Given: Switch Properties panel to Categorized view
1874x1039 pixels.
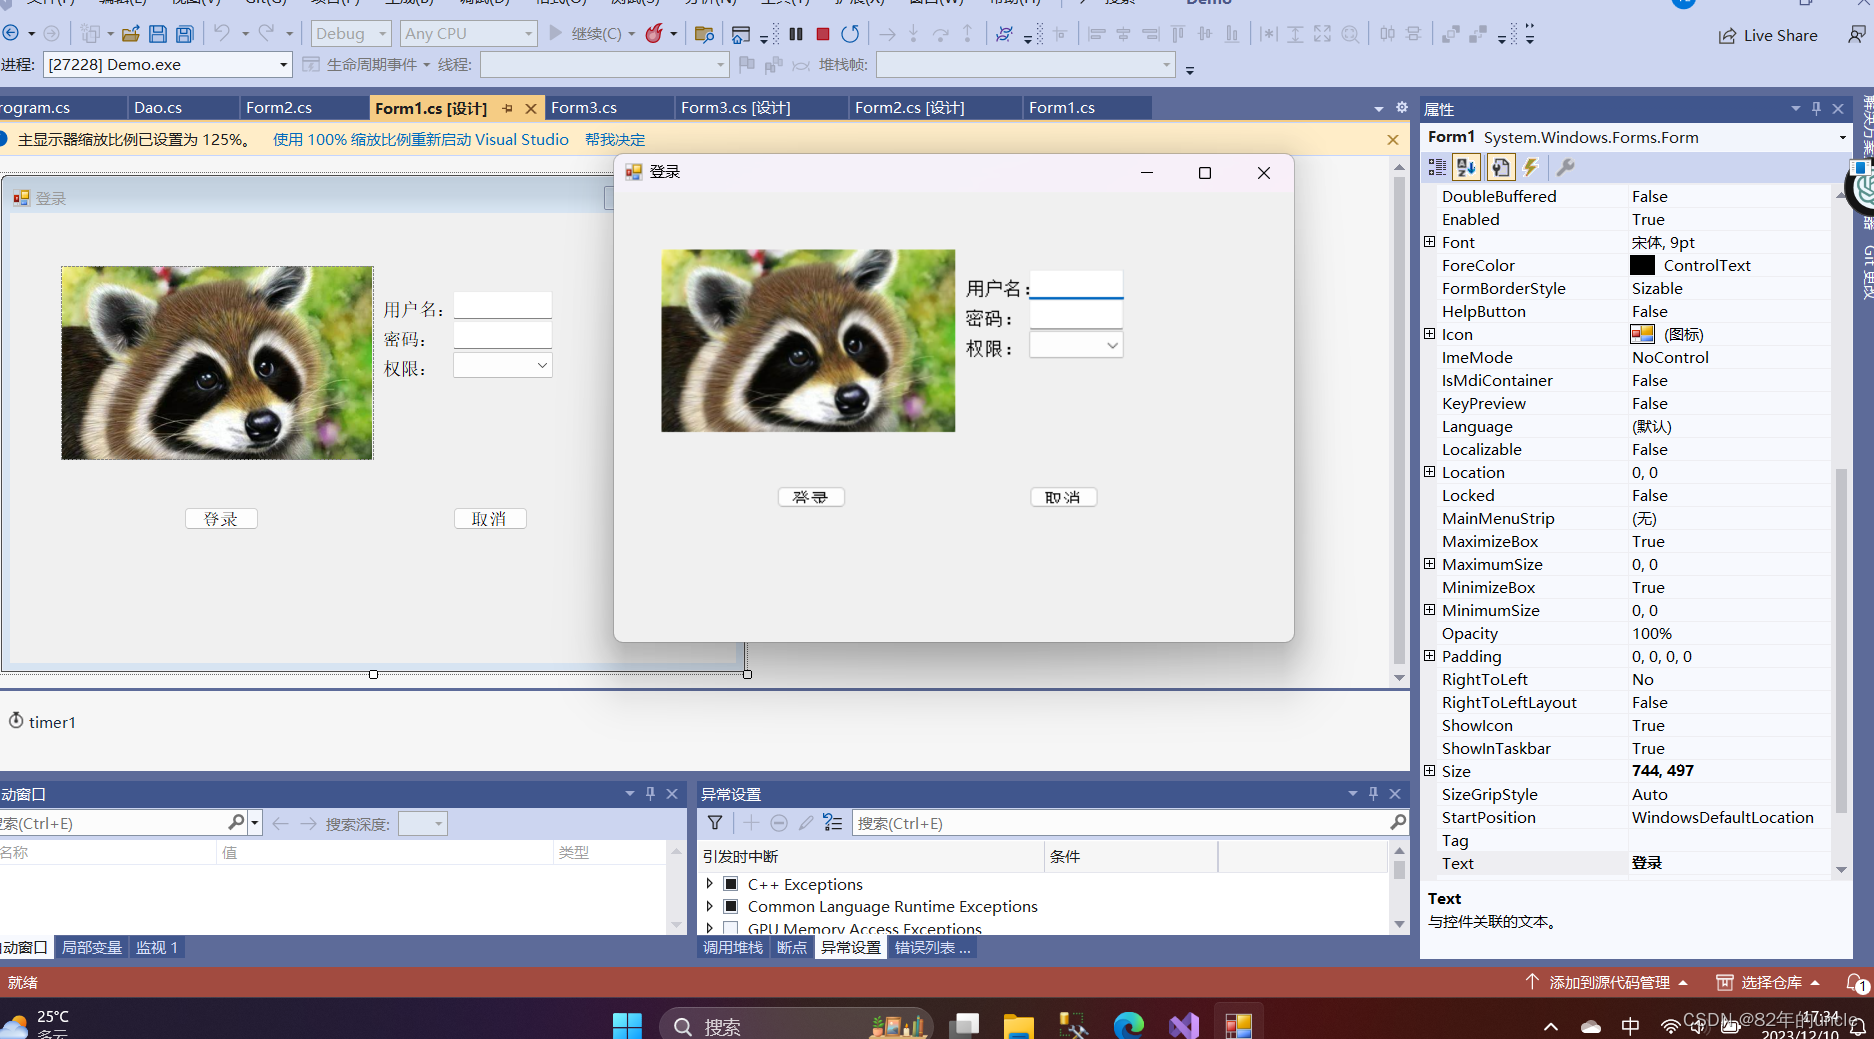Looking at the screenshot, I should (1437, 167).
